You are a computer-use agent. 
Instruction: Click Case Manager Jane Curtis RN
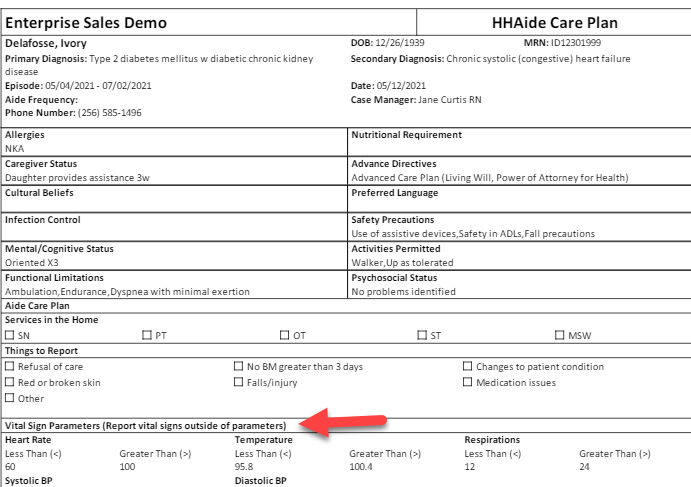click(x=450, y=100)
